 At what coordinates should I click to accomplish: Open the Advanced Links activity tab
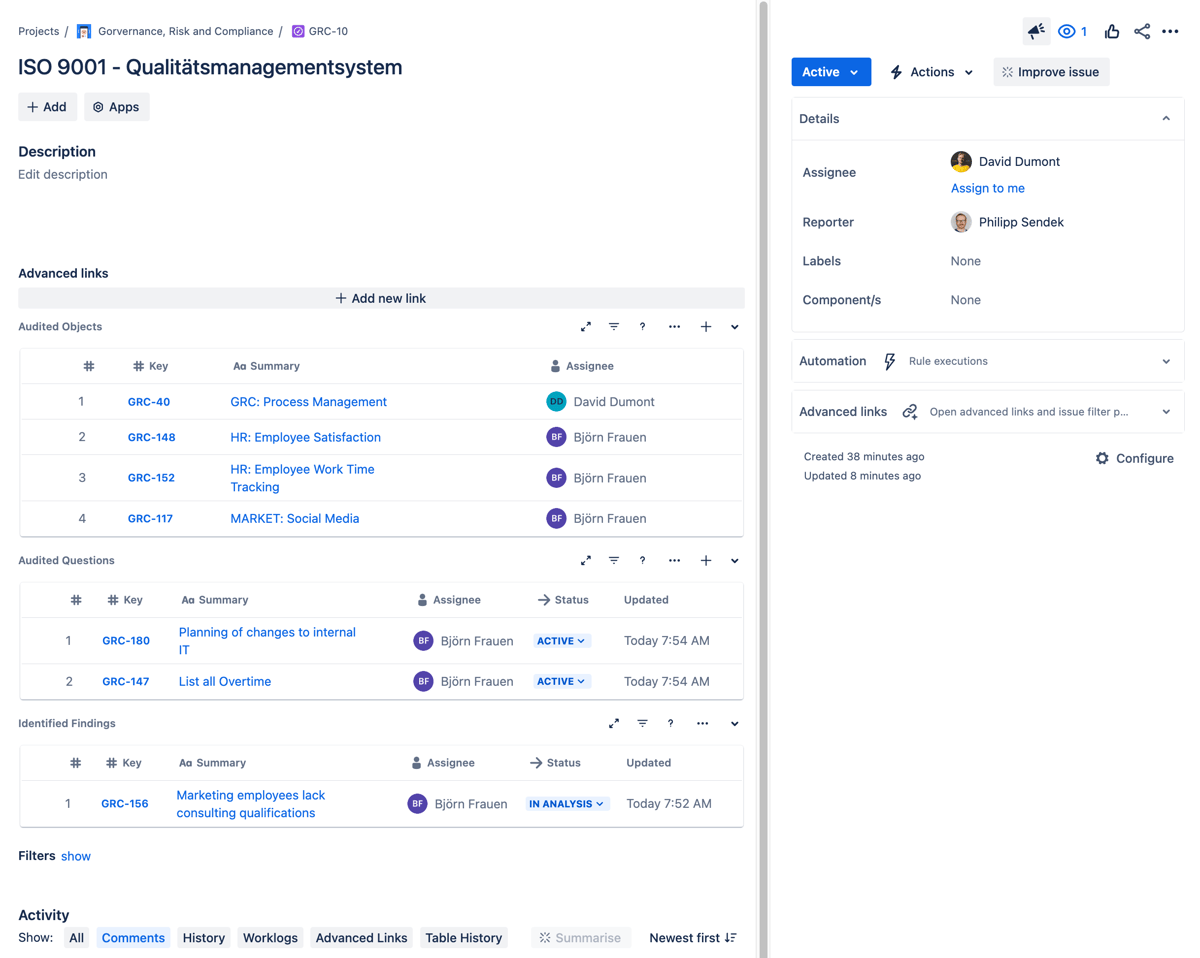pyautogui.click(x=361, y=938)
